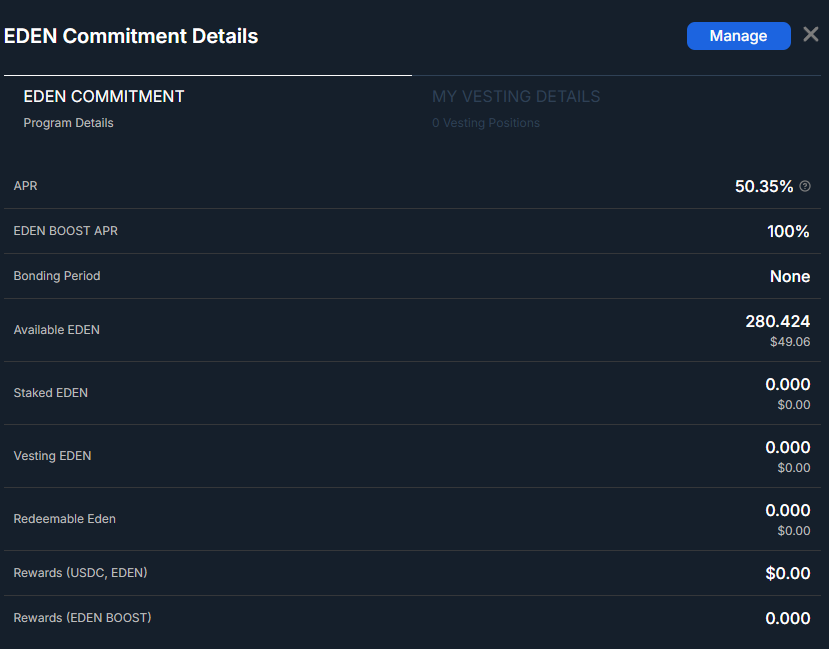Click the 50.35% APR value
This screenshot has width=829, height=649.
pyautogui.click(x=764, y=186)
